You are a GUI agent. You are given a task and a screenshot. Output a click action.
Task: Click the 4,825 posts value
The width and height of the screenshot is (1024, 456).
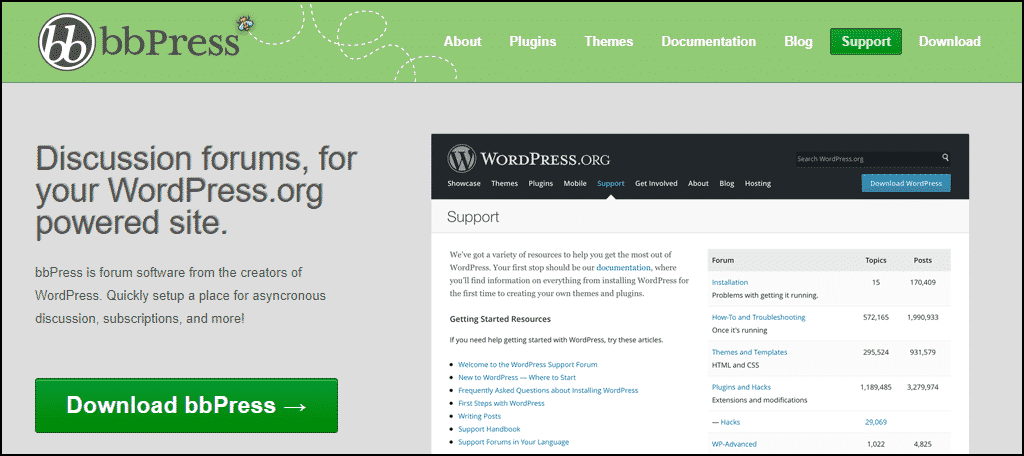923,444
